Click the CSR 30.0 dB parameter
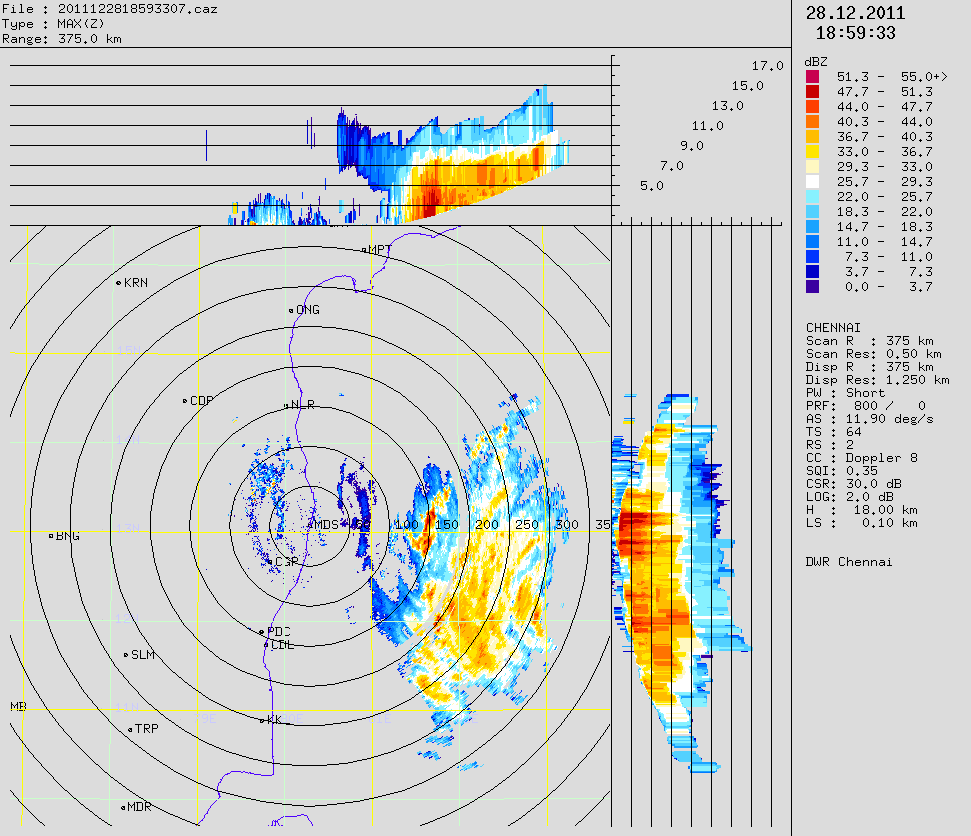This screenshot has width=971, height=836. click(x=853, y=484)
